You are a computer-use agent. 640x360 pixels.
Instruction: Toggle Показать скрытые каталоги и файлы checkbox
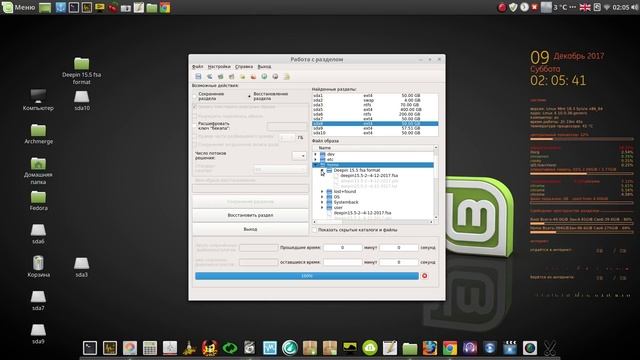click(x=314, y=230)
